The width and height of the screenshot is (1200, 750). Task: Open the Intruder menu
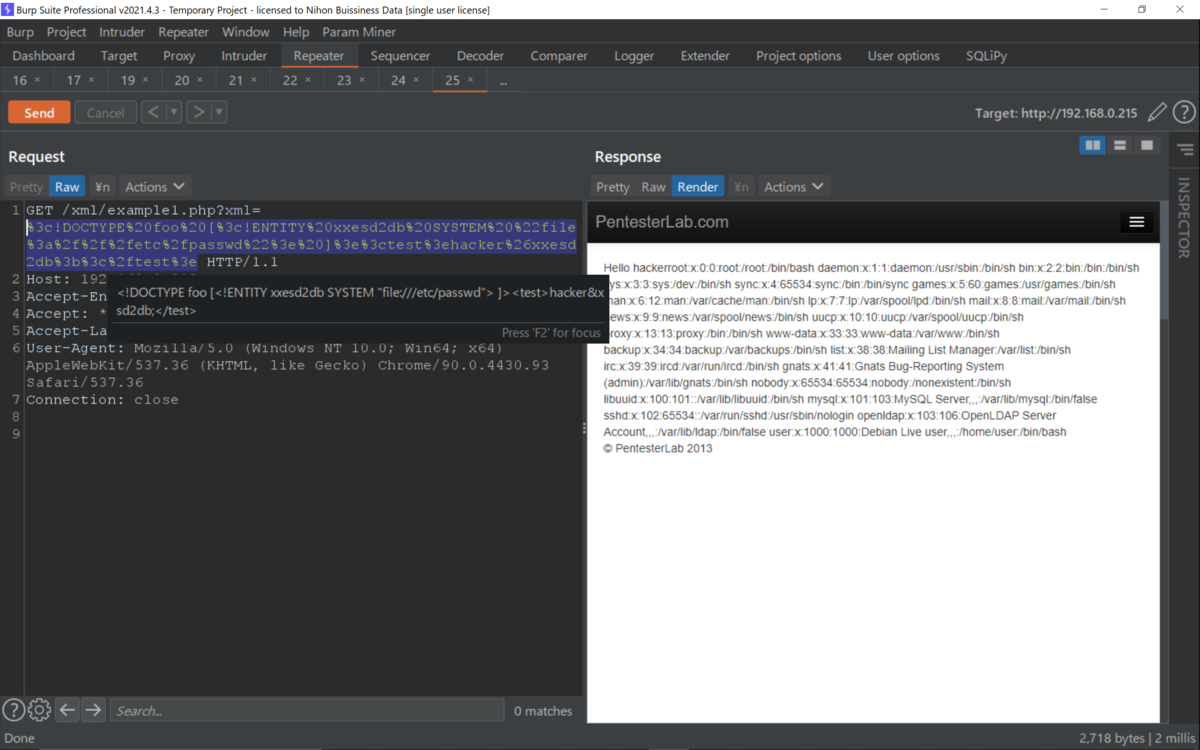pos(122,32)
